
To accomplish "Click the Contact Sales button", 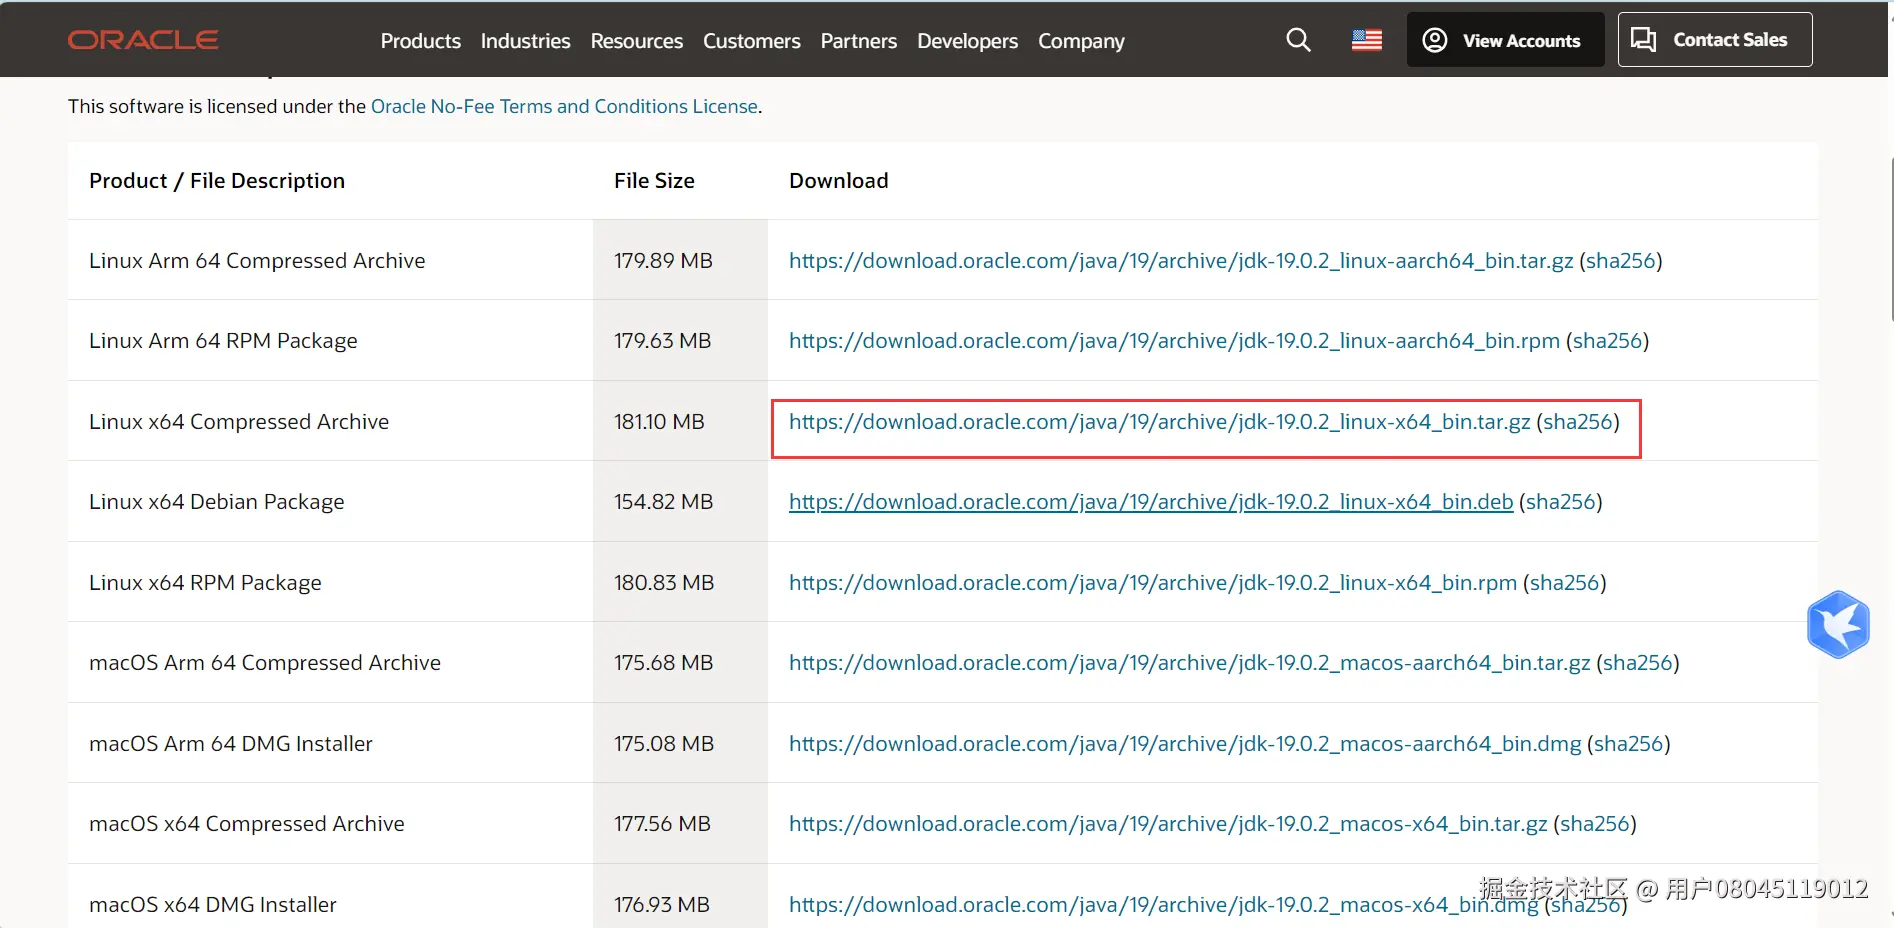I will [1715, 40].
